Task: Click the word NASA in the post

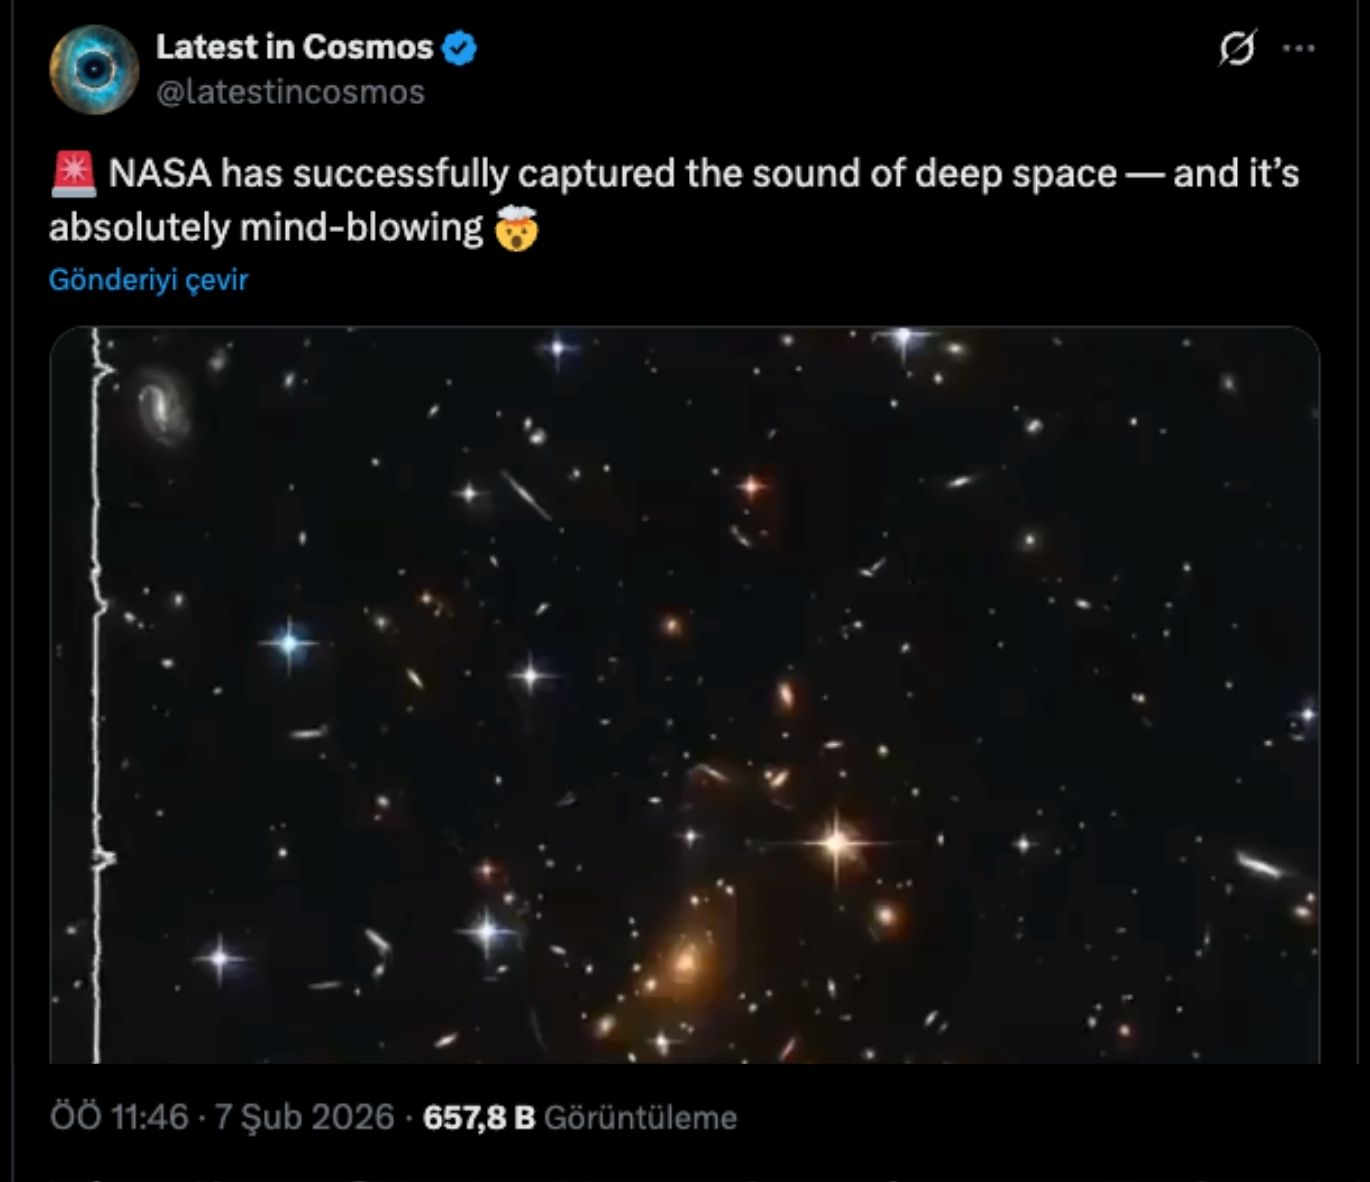Action: 160,174
